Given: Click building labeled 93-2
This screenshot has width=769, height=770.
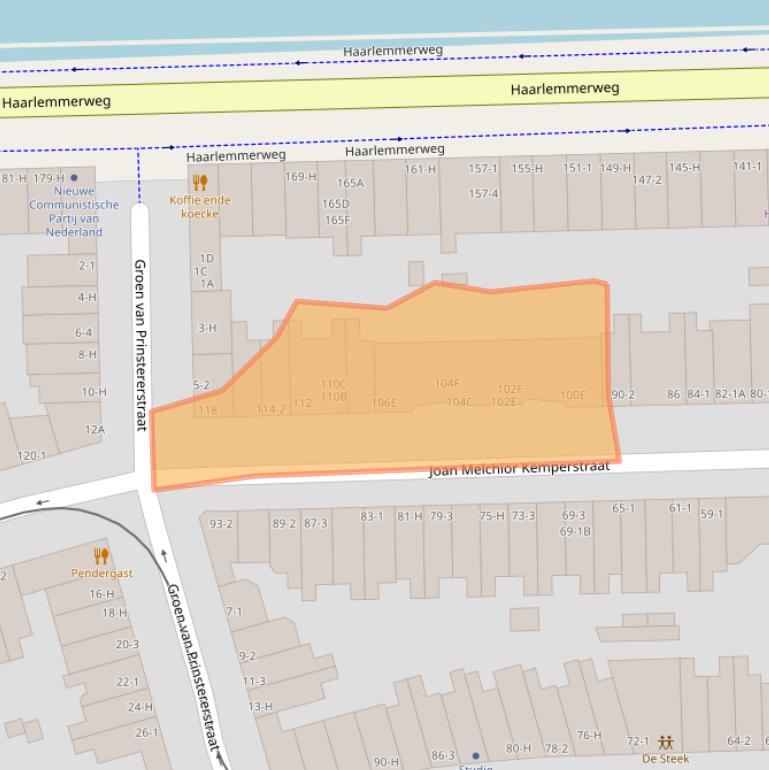Looking at the screenshot, I should click(221, 524).
